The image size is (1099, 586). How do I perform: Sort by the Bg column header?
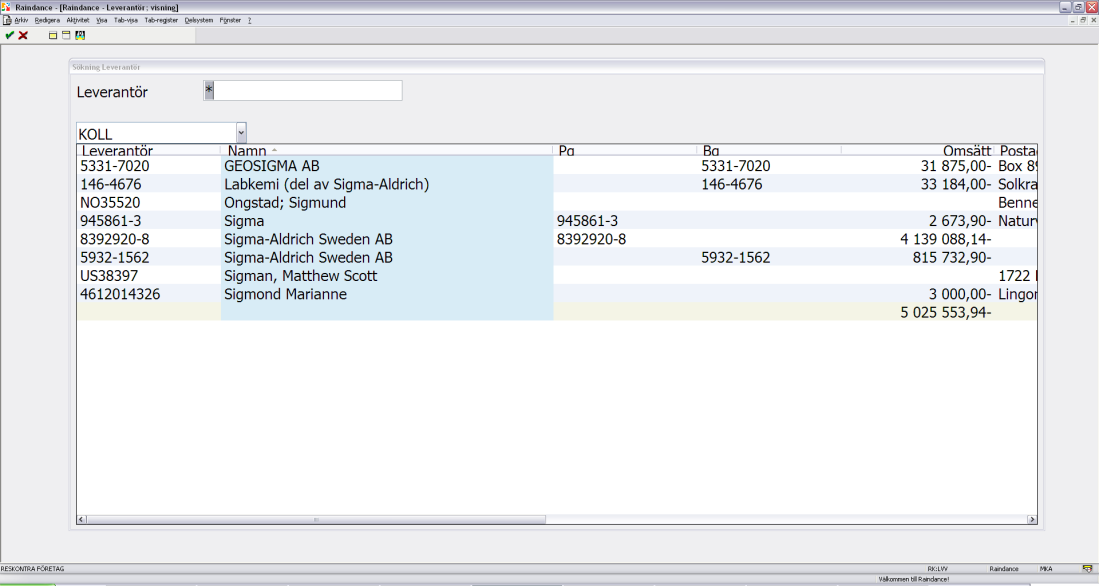point(770,150)
